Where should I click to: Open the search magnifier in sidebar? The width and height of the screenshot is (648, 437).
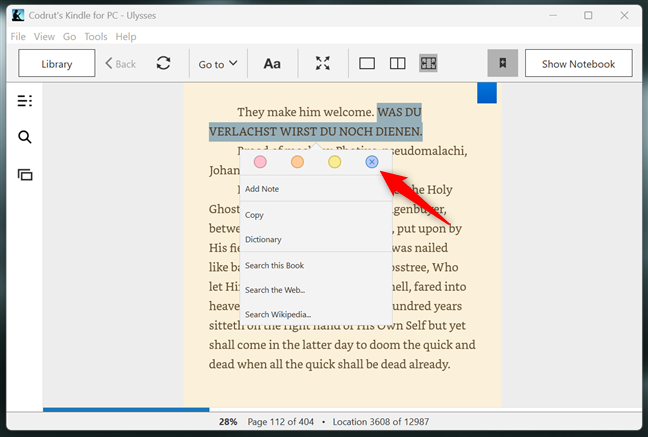point(25,138)
